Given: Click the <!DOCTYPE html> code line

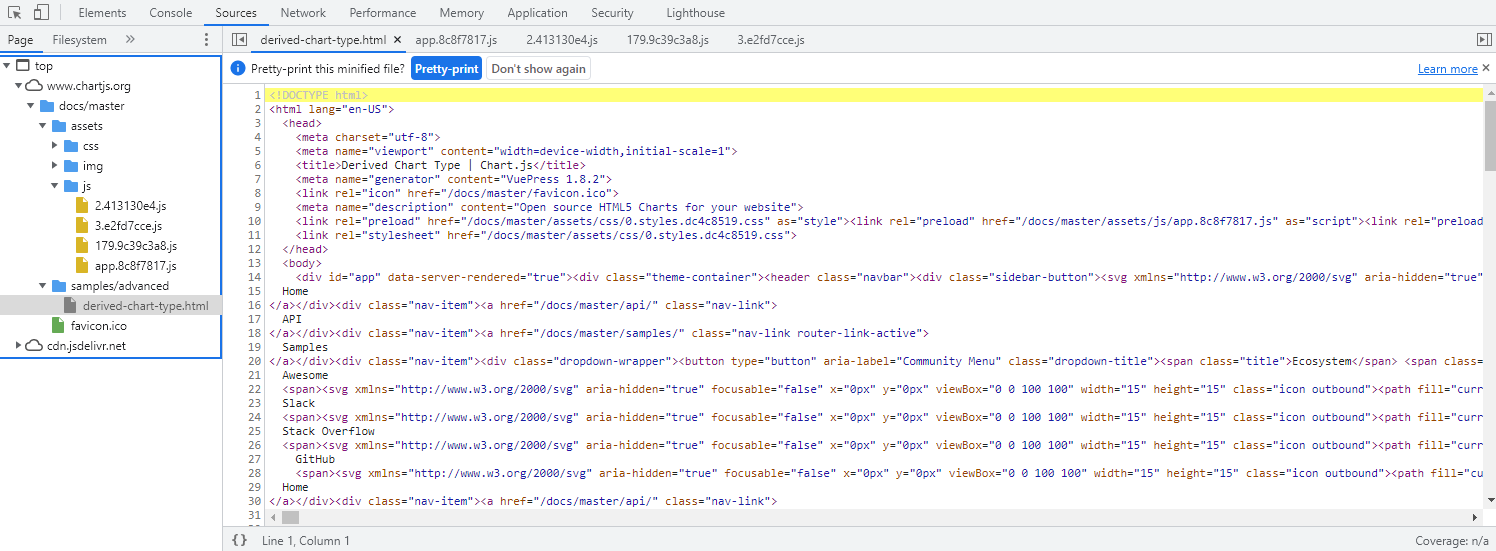Looking at the screenshot, I should [318, 95].
